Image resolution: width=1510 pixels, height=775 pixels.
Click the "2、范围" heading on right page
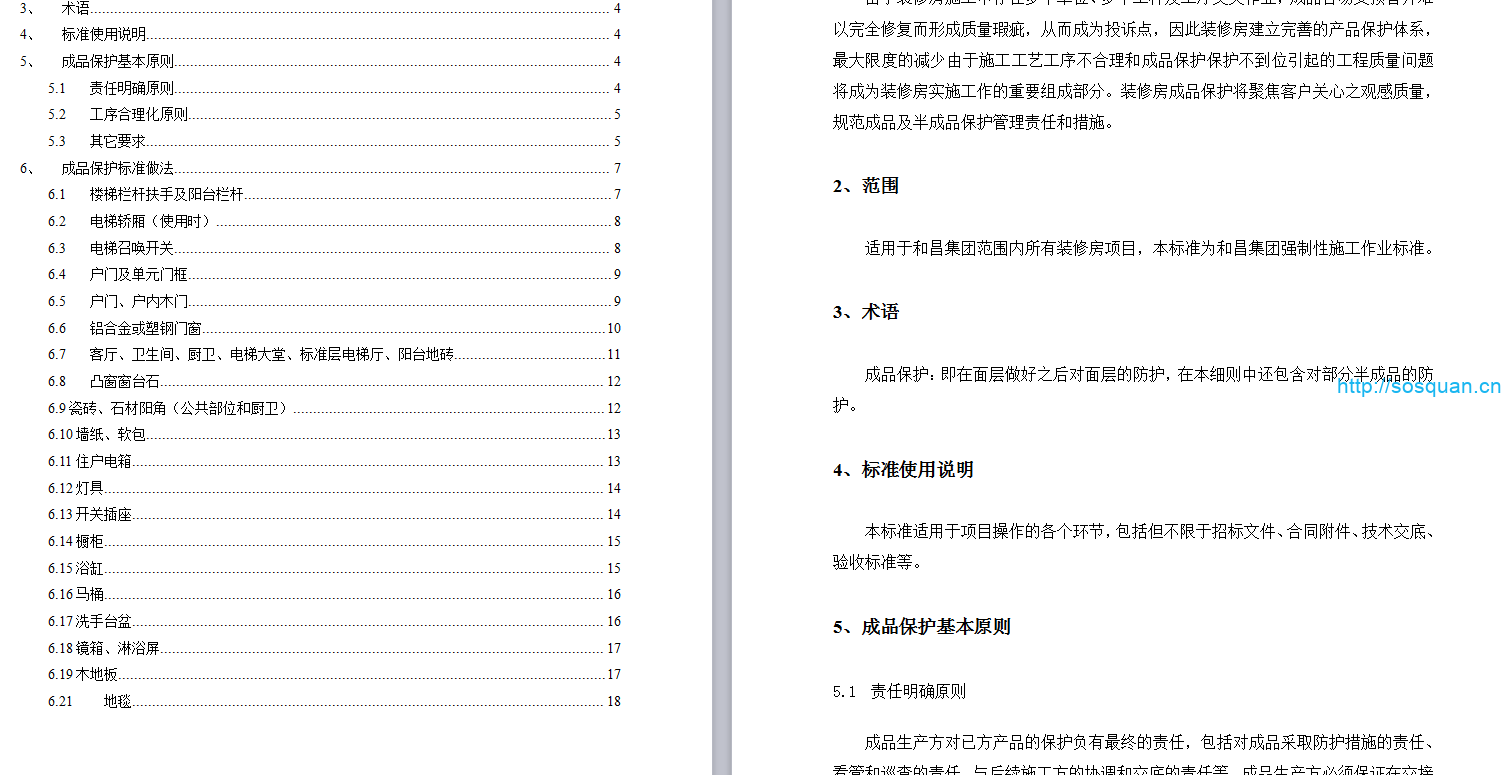point(866,186)
